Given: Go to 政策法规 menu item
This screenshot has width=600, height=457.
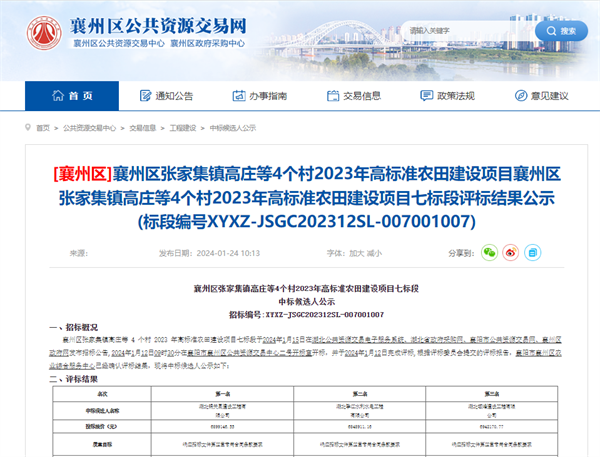Looking at the screenshot, I should pos(457,96).
